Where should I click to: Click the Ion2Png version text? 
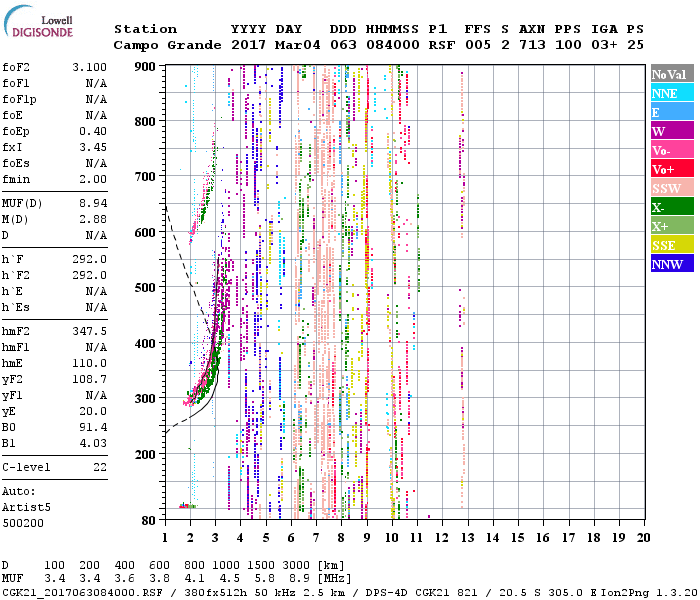(x=649, y=592)
